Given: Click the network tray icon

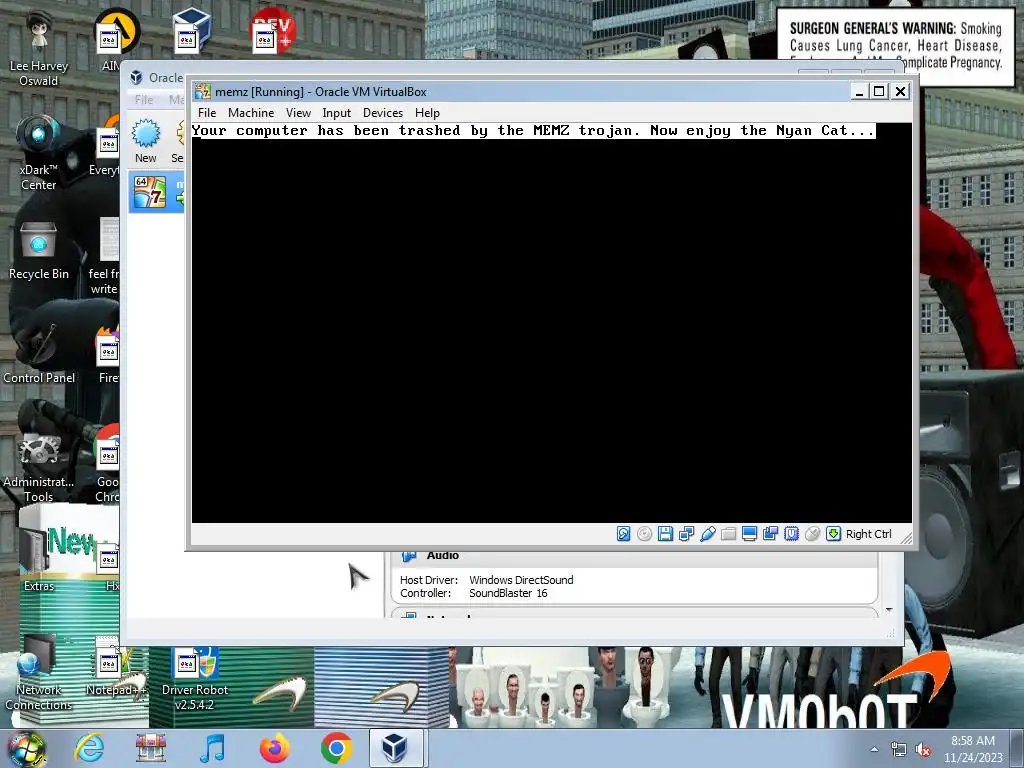Looking at the screenshot, I should tap(899, 750).
